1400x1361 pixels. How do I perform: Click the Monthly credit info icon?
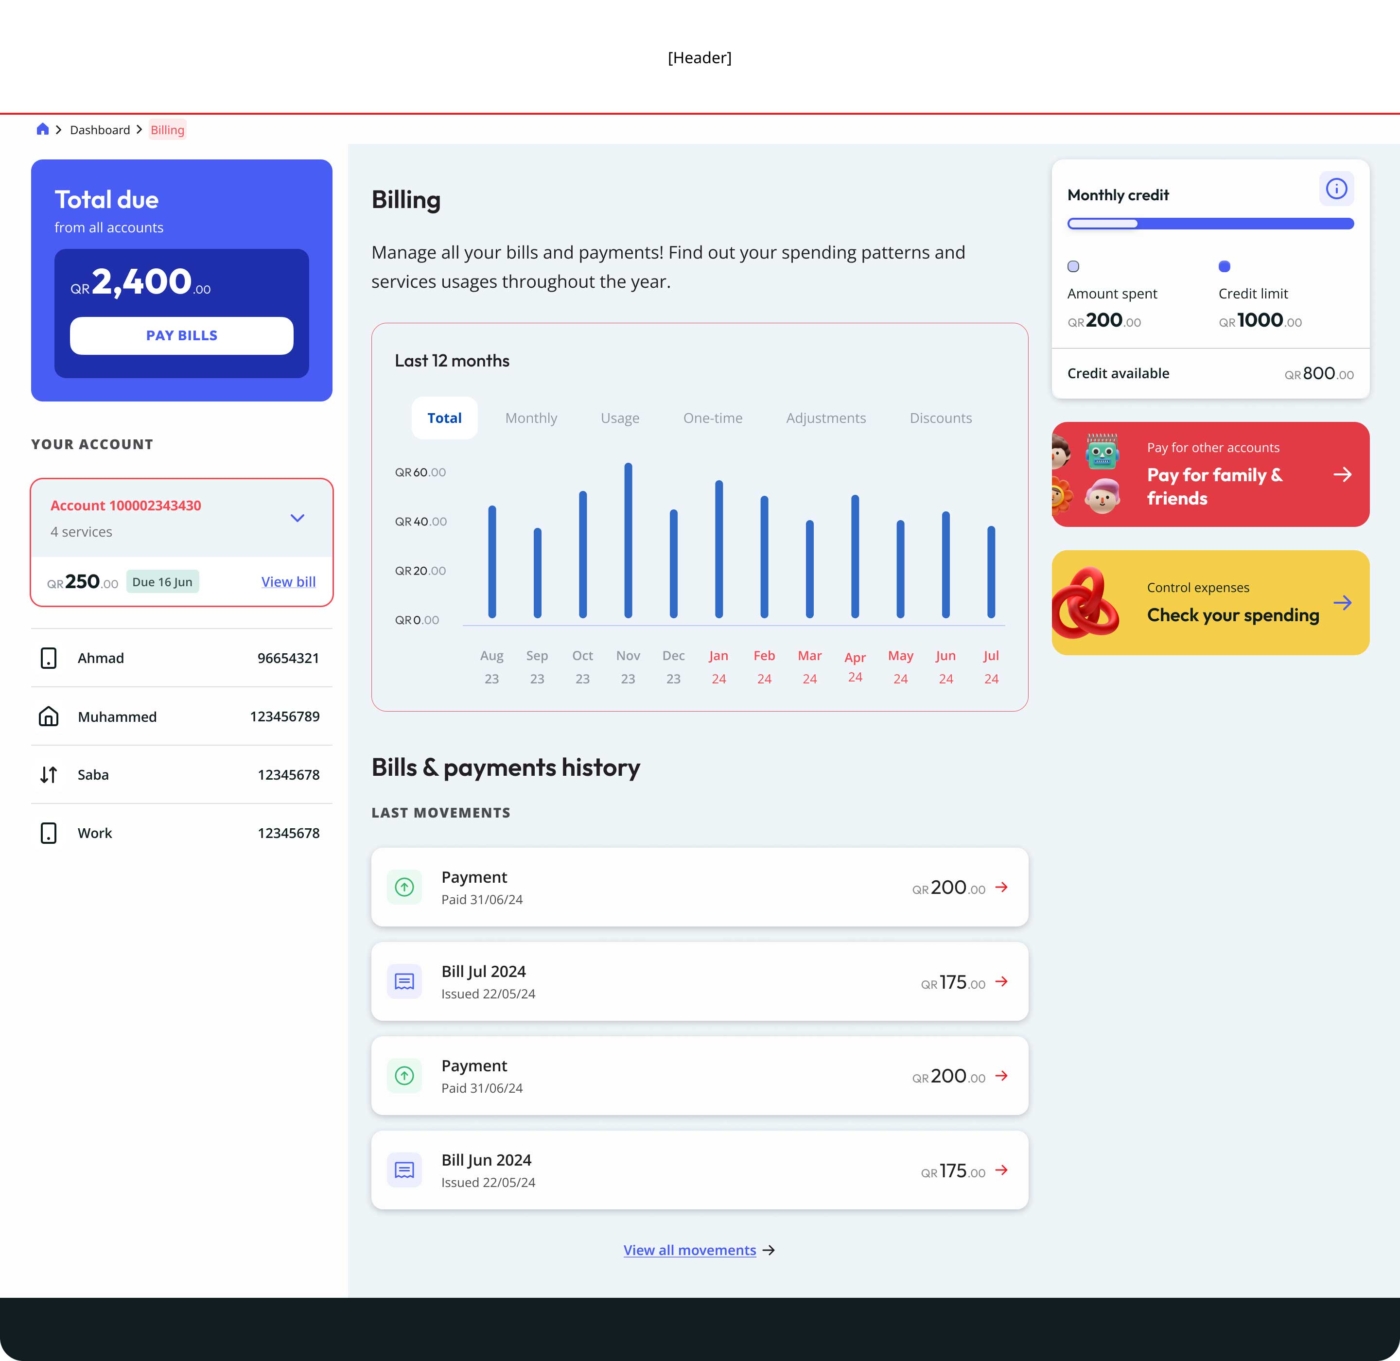click(1336, 189)
